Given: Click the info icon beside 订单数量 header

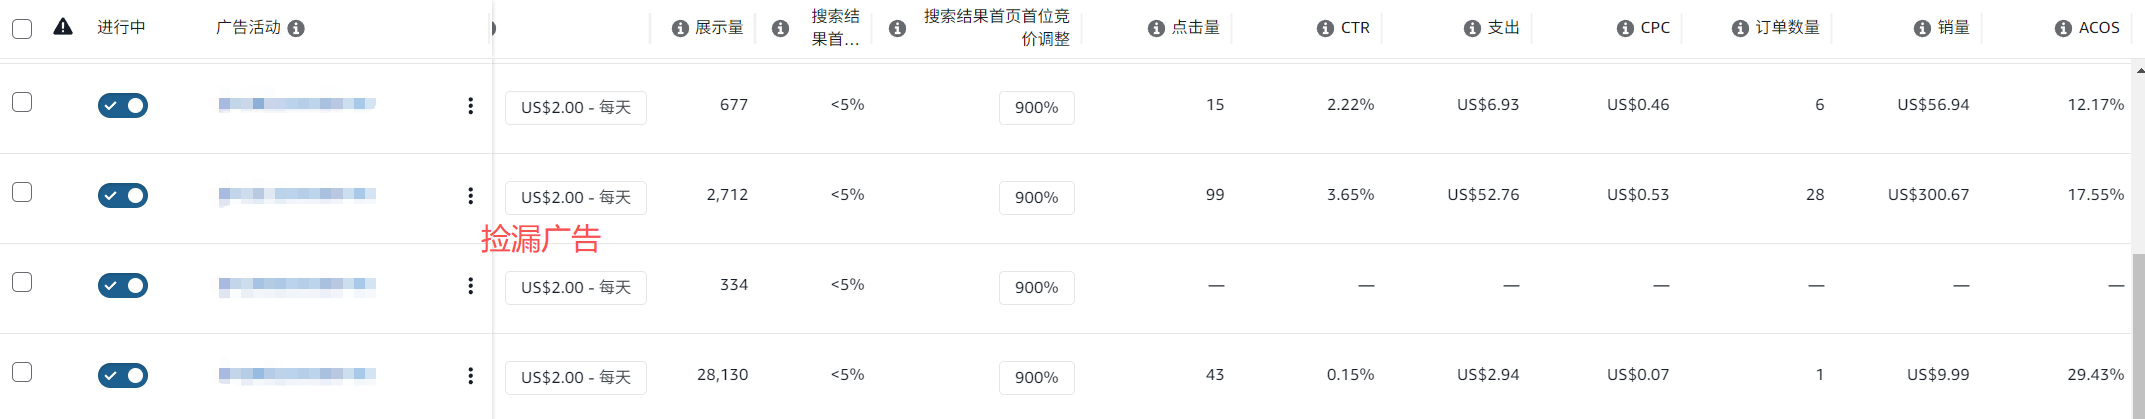Looking at the screenshot, I should [1740, 29].
